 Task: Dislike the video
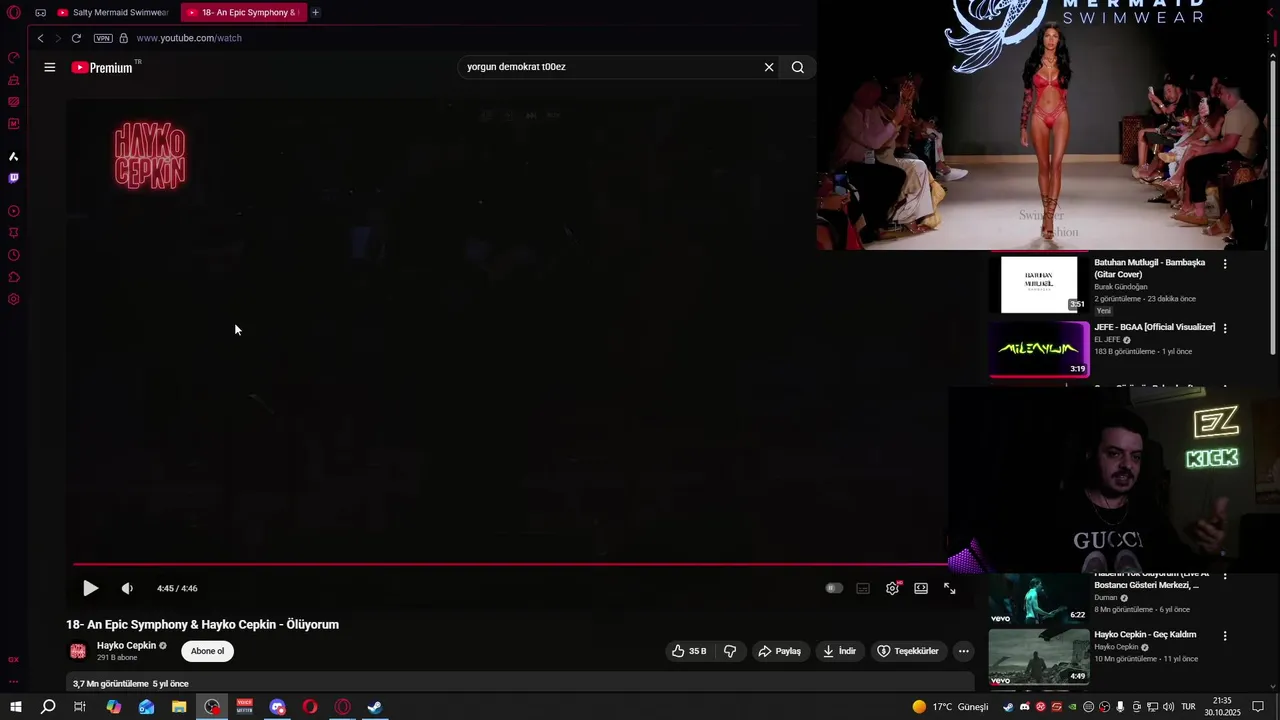pos(730,651)
